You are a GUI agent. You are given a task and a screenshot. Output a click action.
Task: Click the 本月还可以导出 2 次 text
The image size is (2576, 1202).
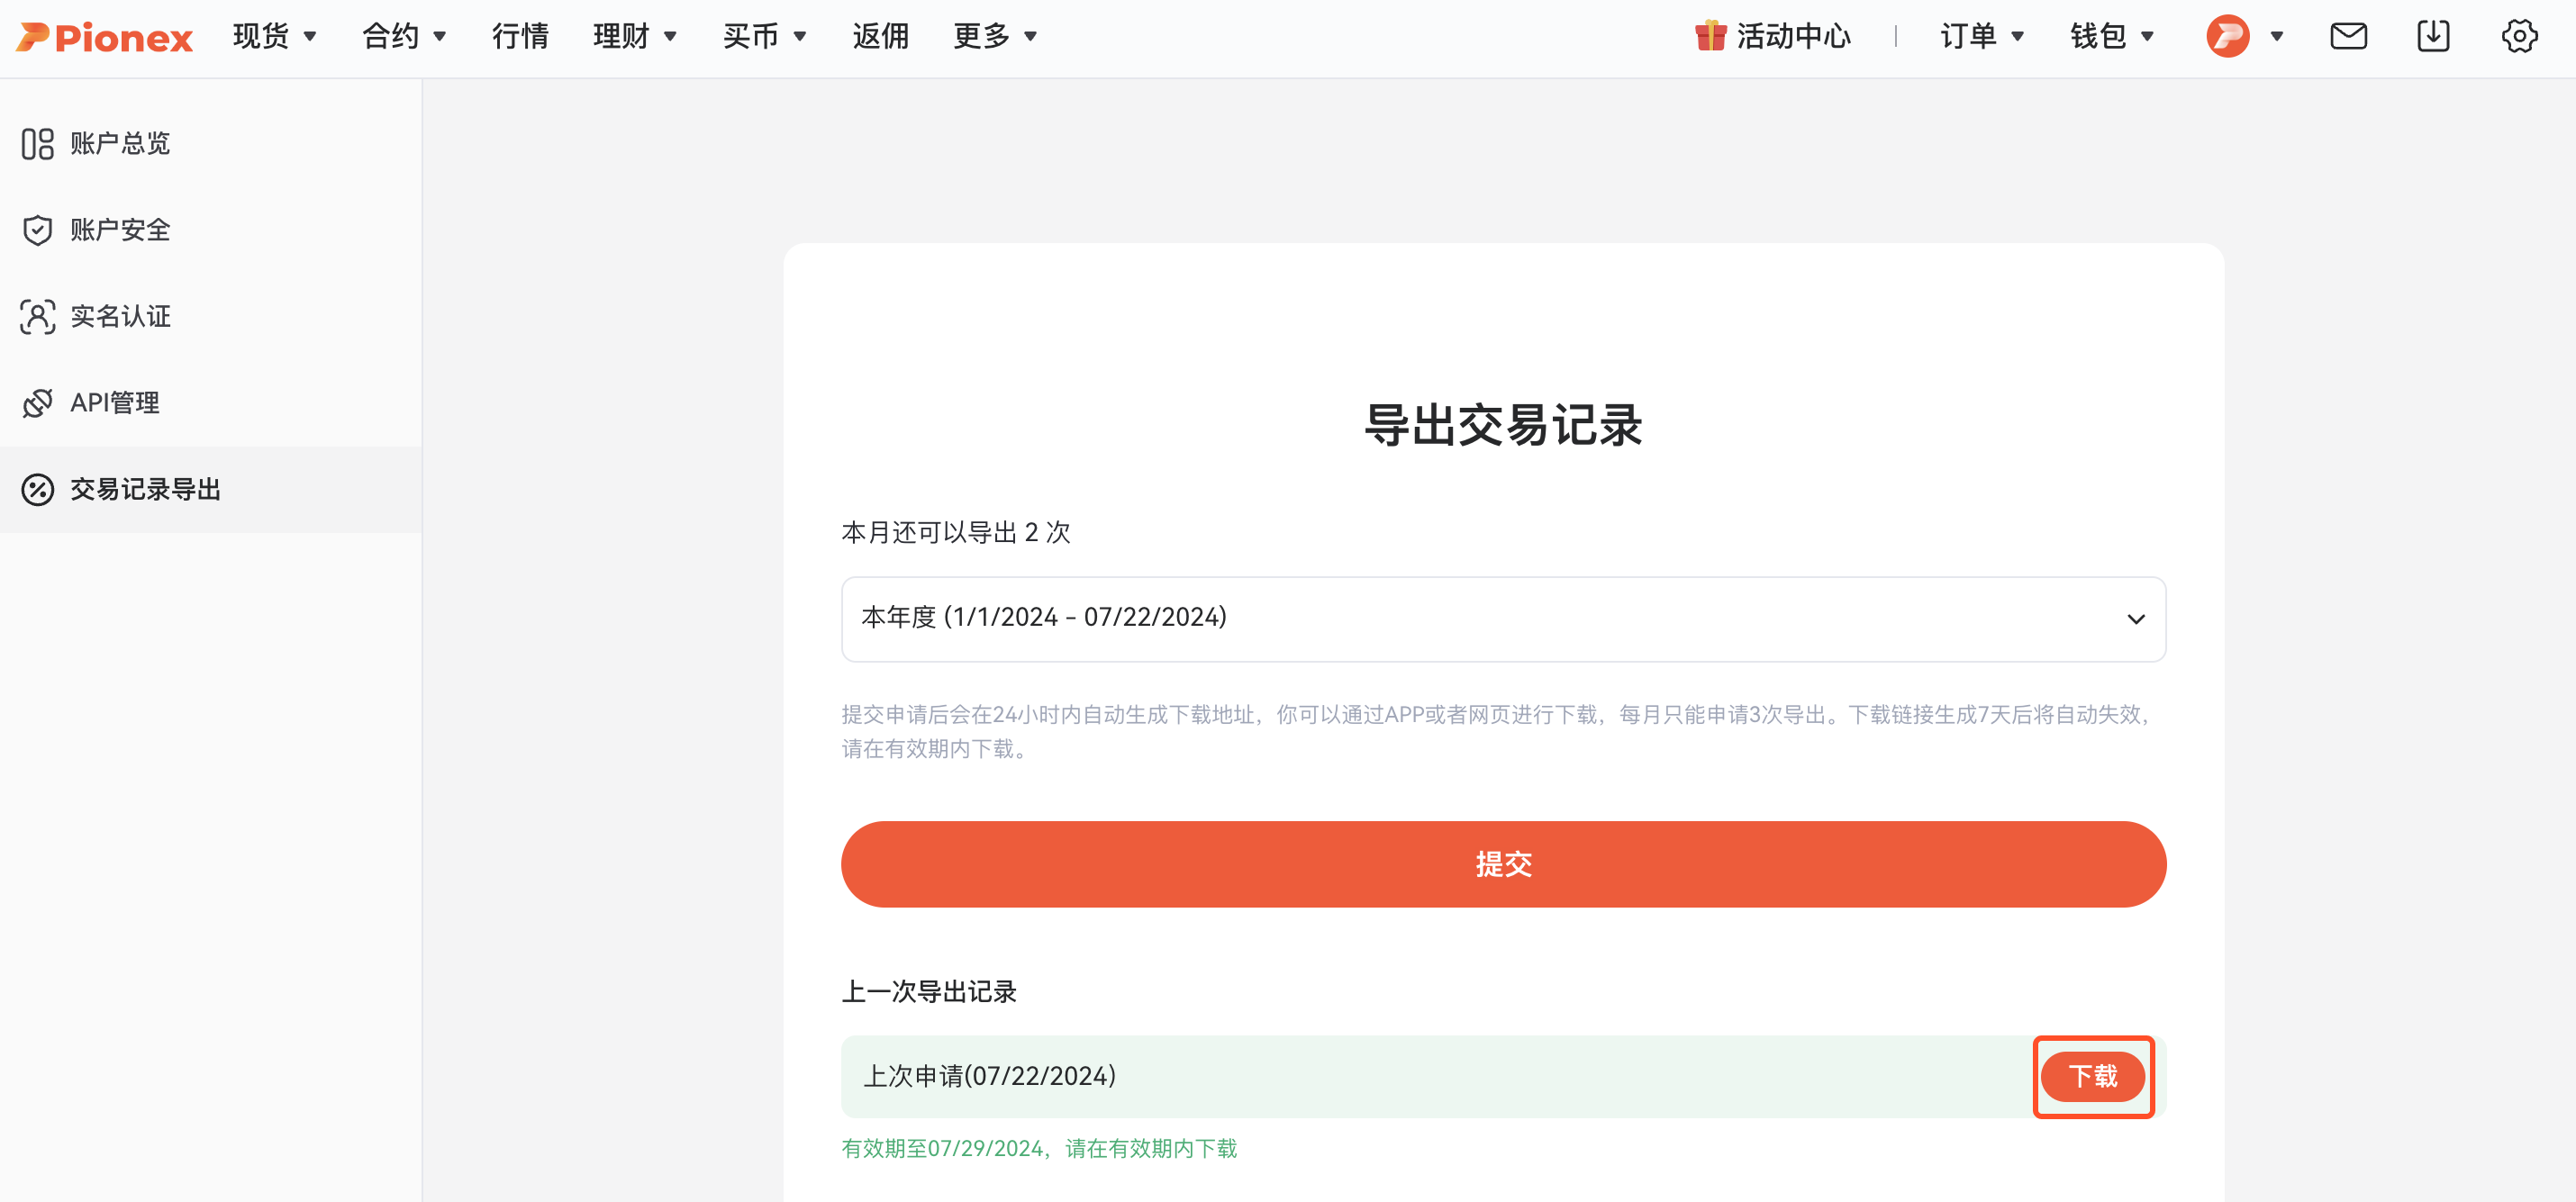tap(955, 532)
